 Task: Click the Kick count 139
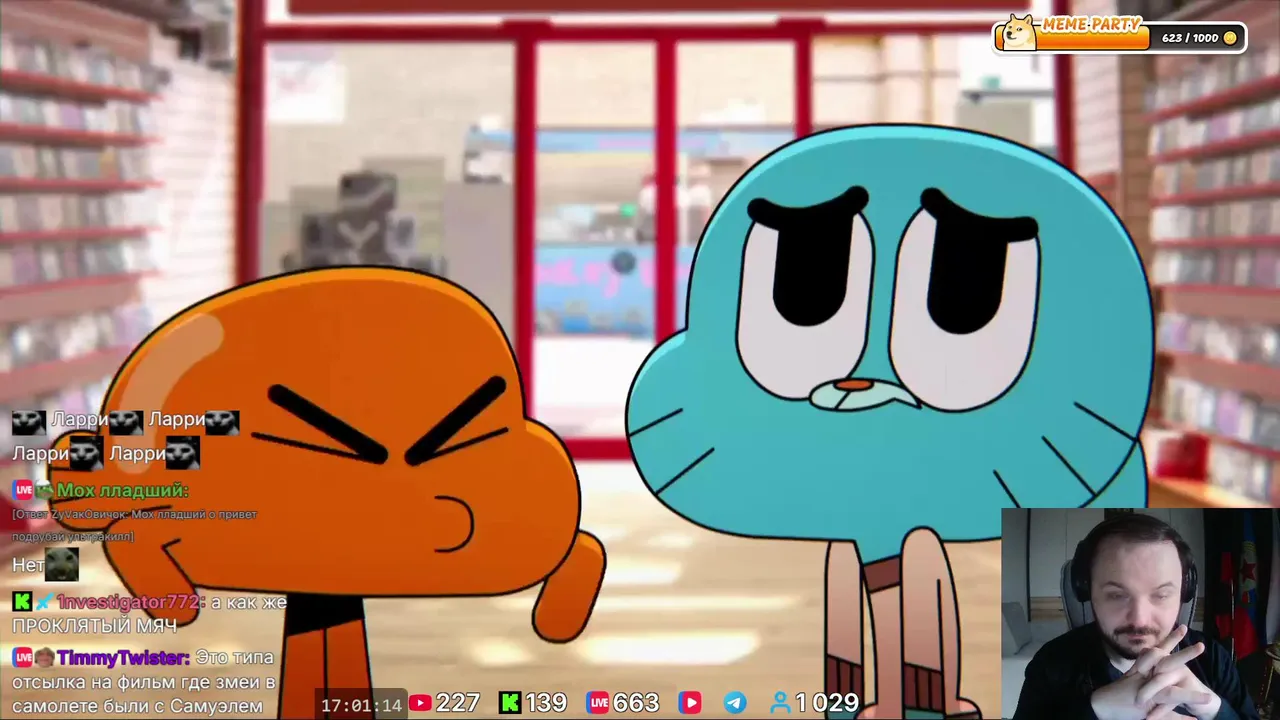[x=546, y=703]
